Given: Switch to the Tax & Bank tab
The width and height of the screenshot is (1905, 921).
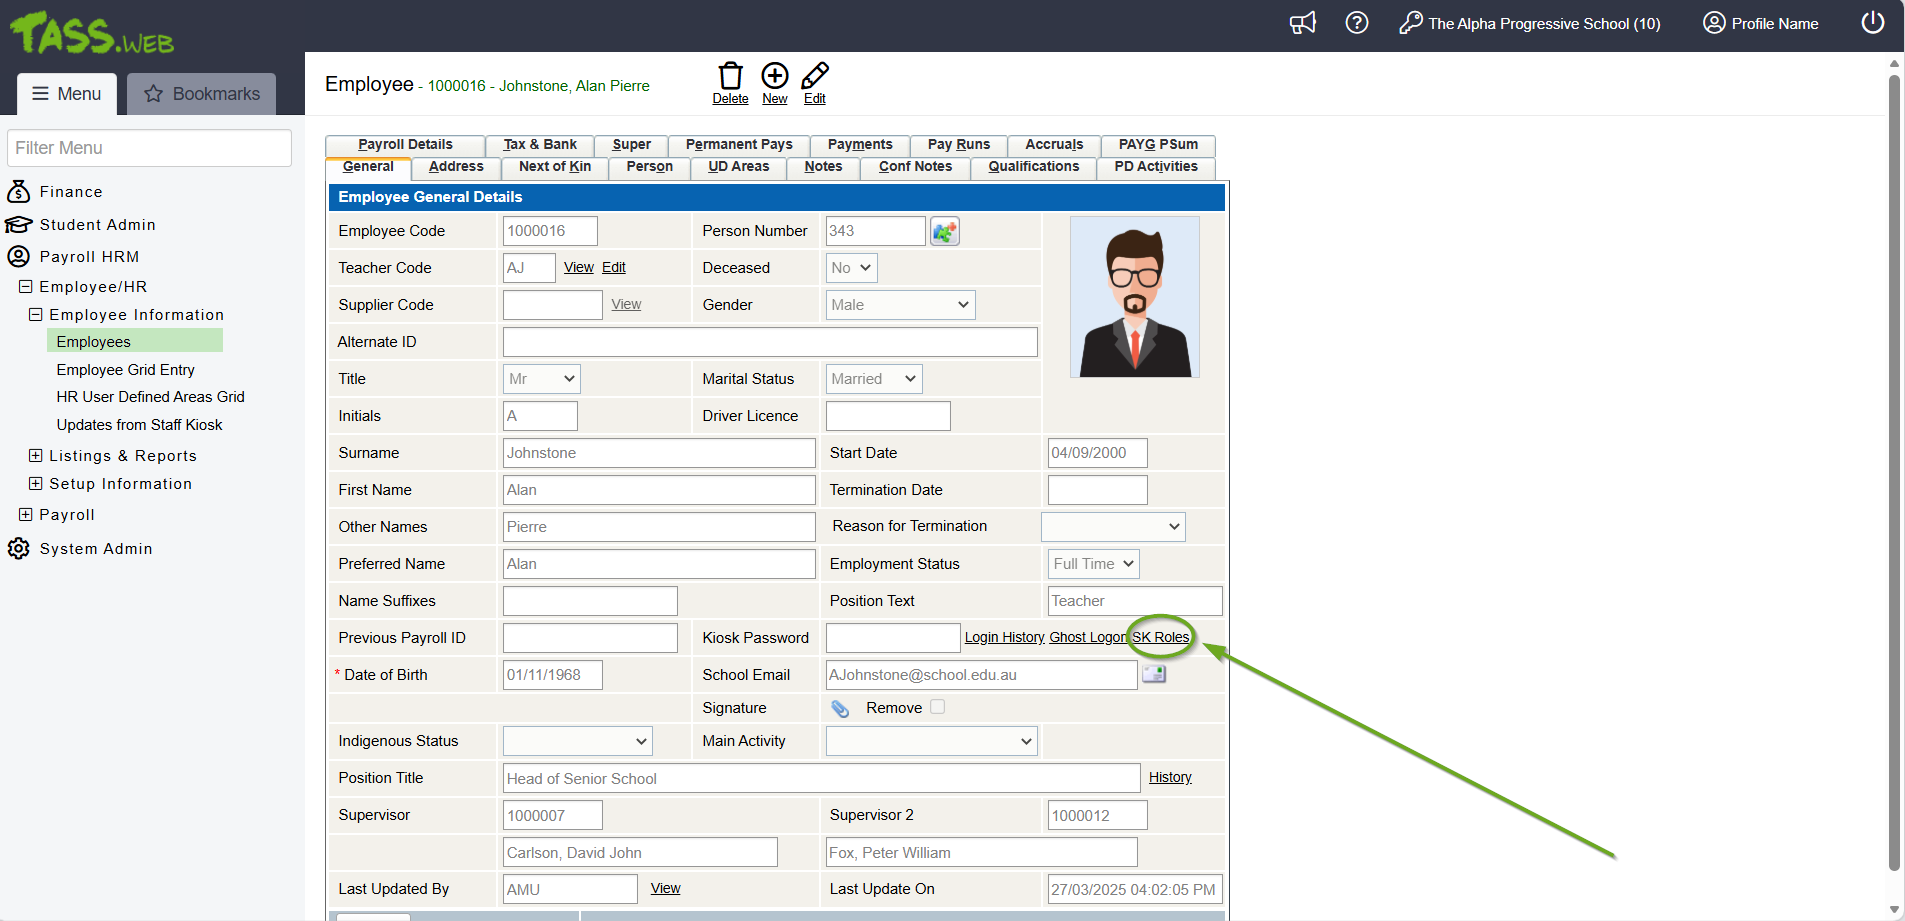Looking at the screenshot, I should tap(540, 145).
